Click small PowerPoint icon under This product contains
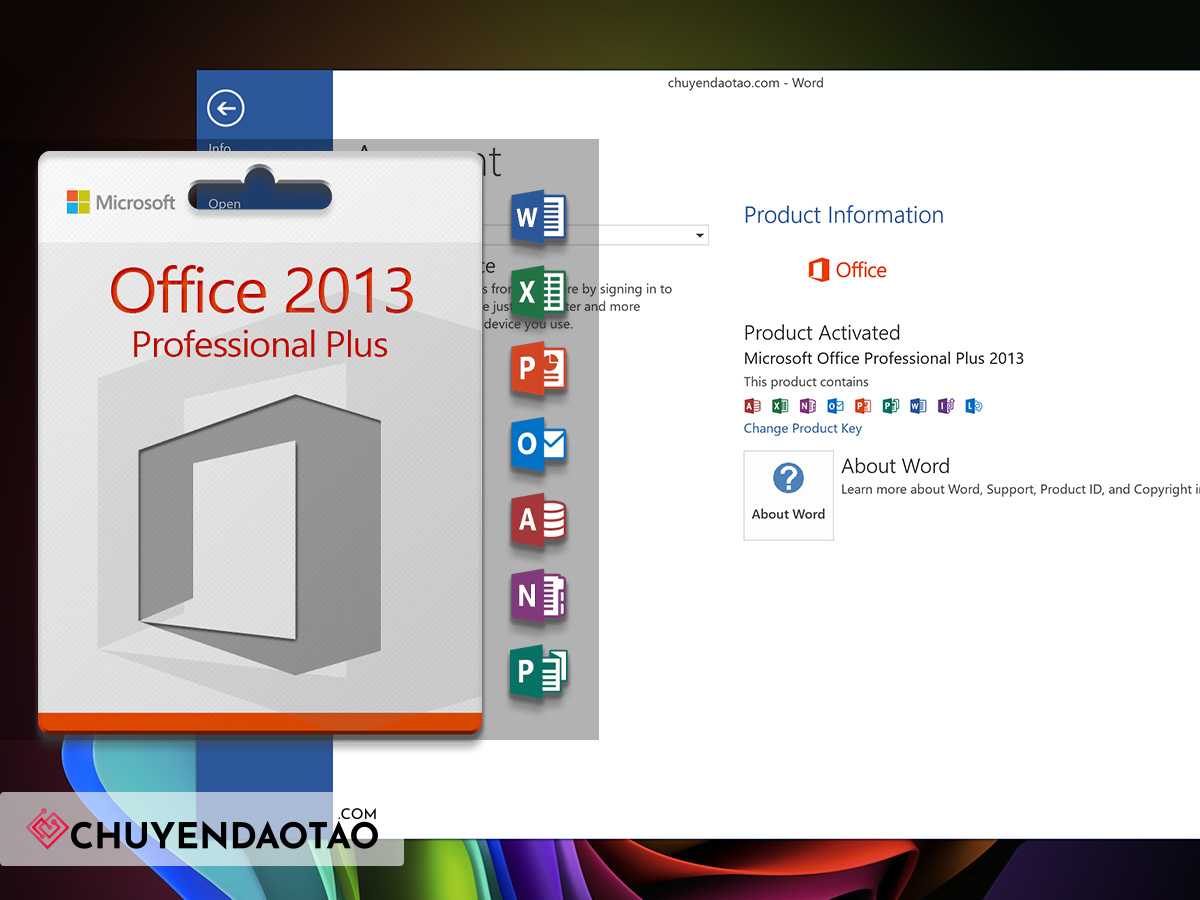 (863, 406)
